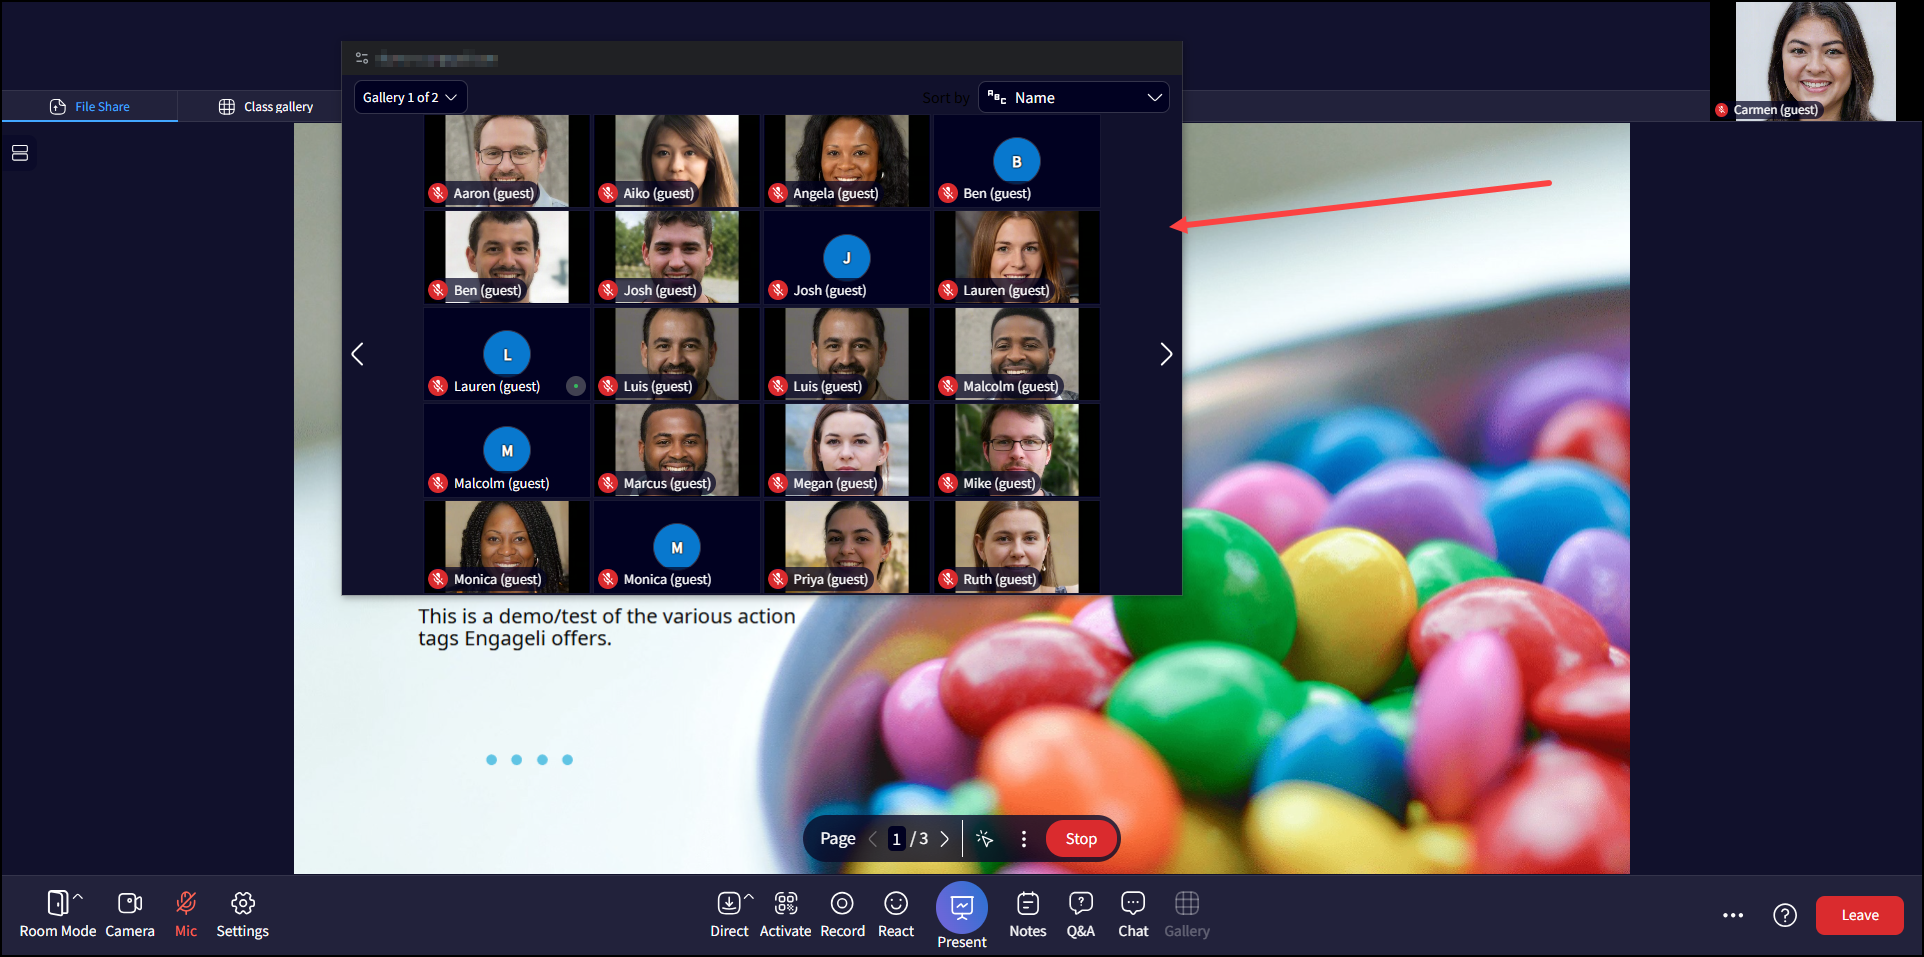The height and width of the screenshot is (957, 1924).
Task: Click the Leave button
Action: tap(1859, 915)
